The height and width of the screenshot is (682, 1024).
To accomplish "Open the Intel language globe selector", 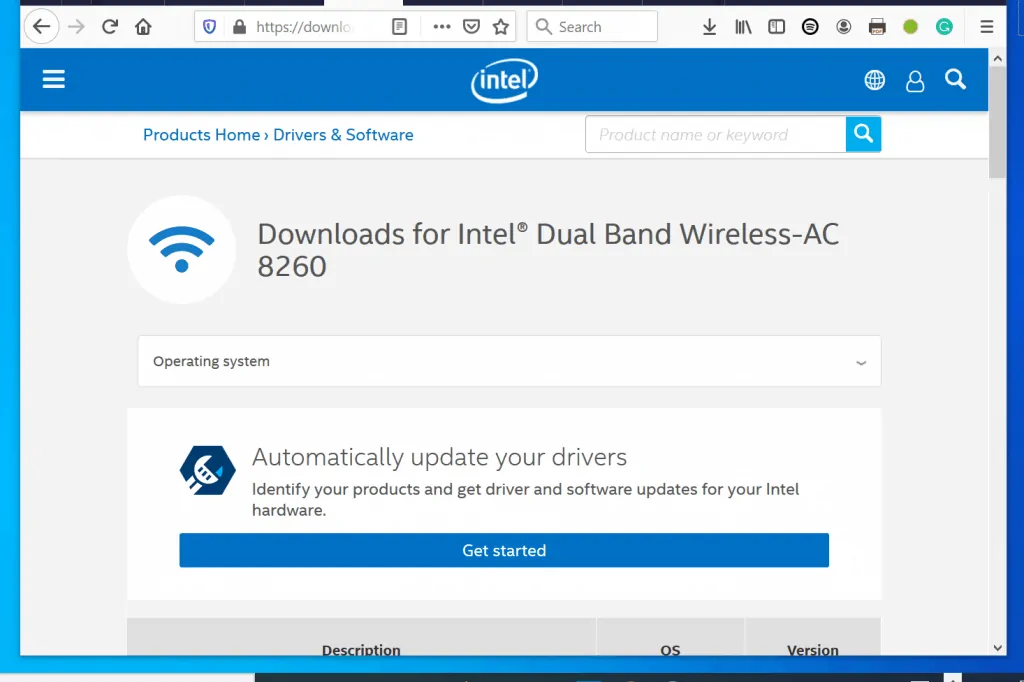I will pos(875,80).
